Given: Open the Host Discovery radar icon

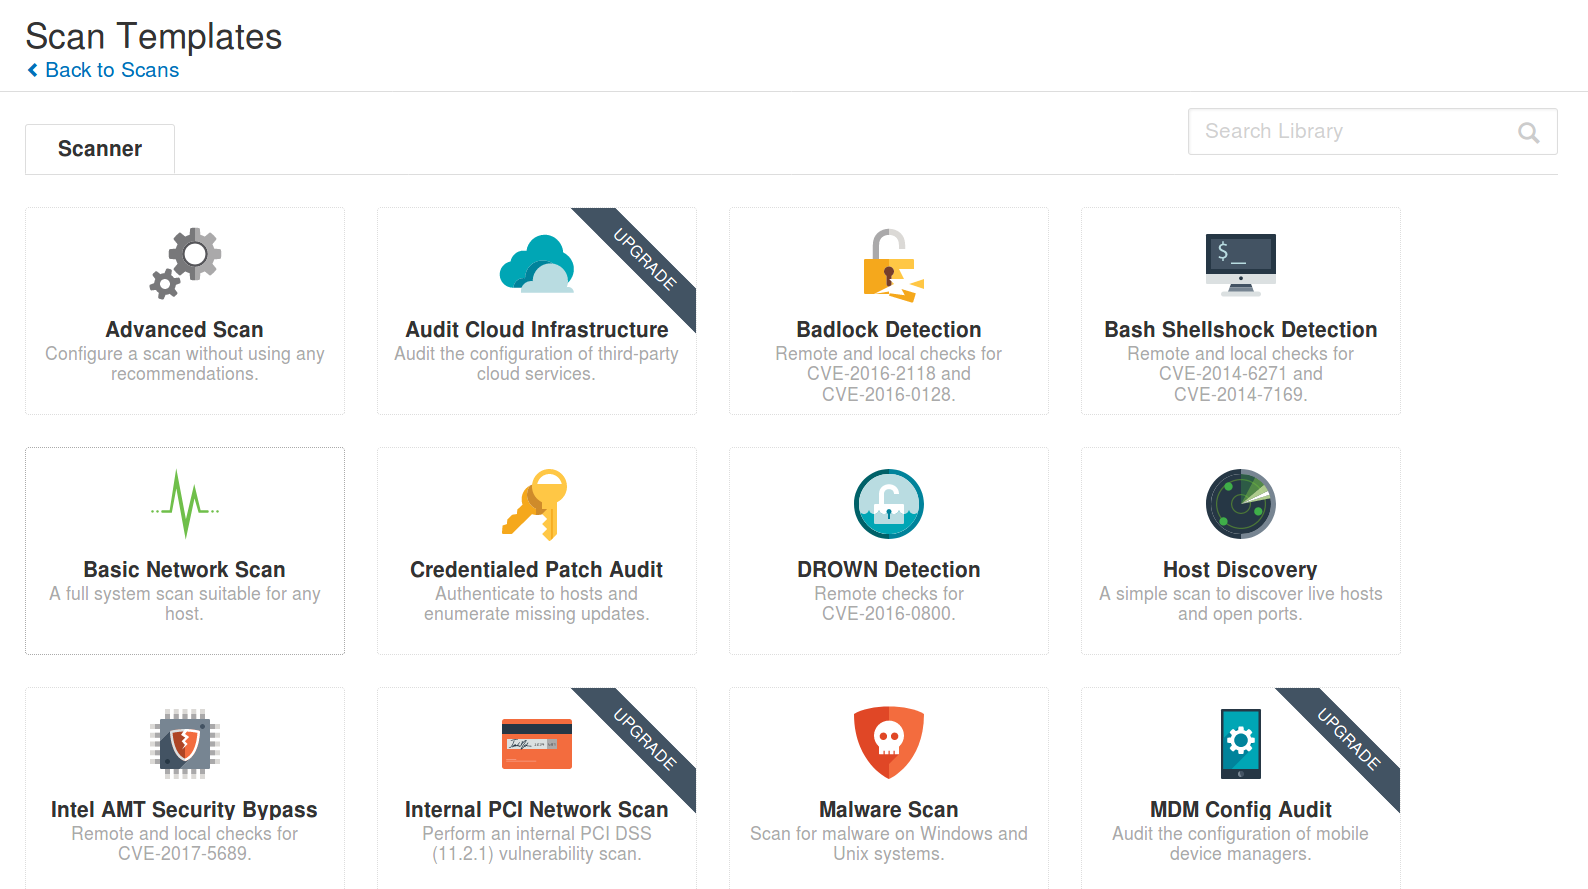Looking at the screenshot, I should [1240, 504].
